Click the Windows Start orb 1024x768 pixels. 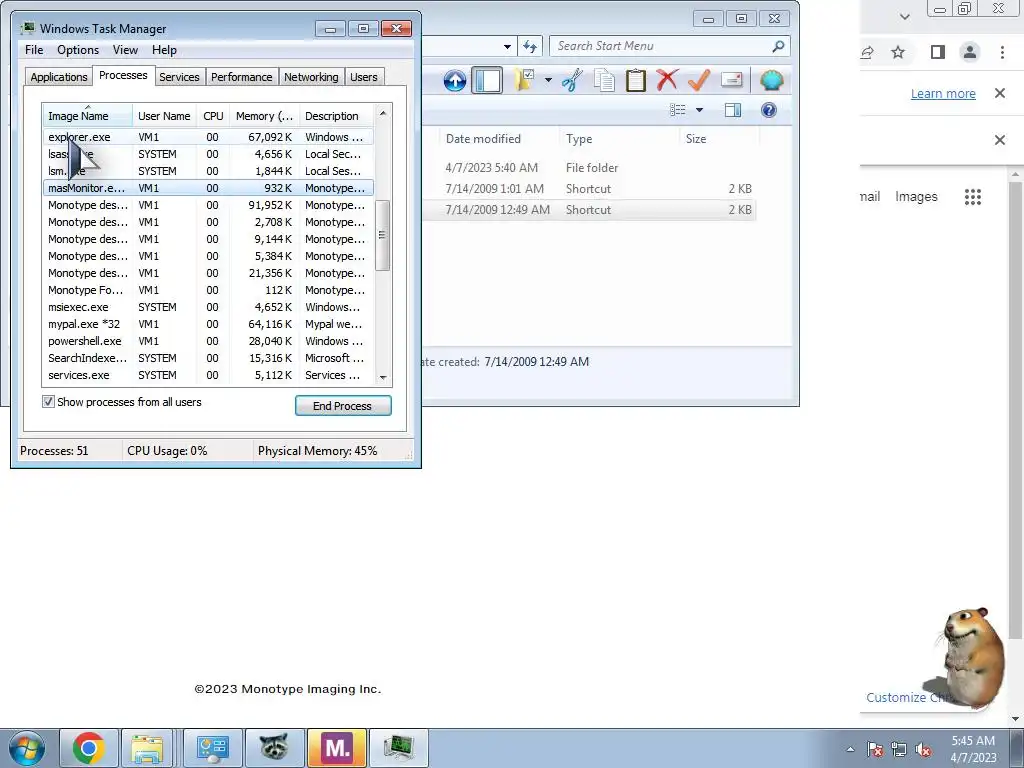coord(27,748)
